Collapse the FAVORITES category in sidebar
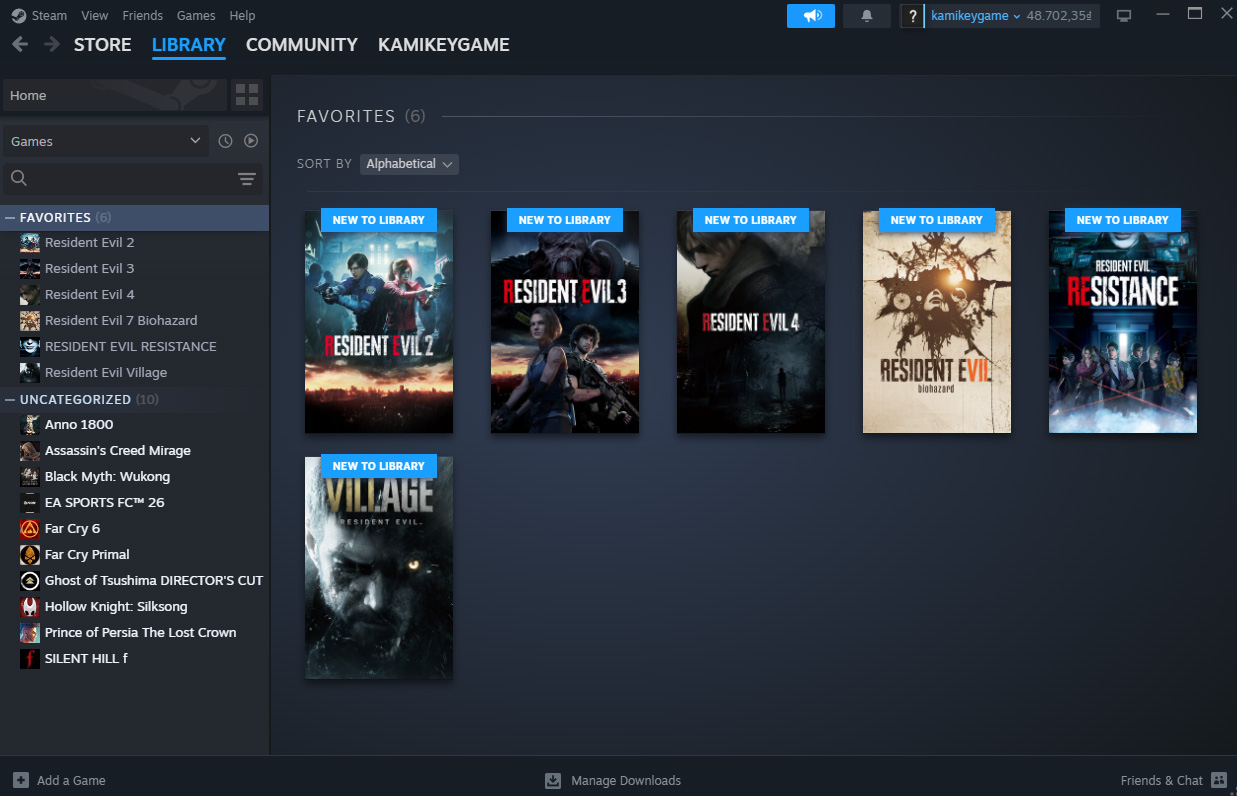This screenshot has width=1237, height=796. [x=11, y=217]
